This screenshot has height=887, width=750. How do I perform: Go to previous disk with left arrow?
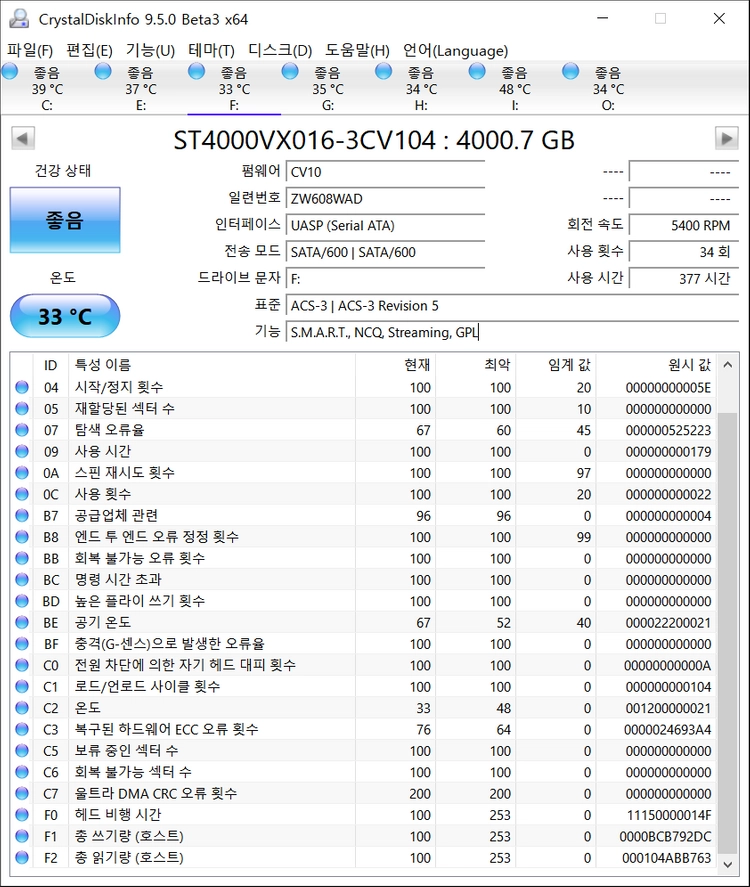click(23, 138)
